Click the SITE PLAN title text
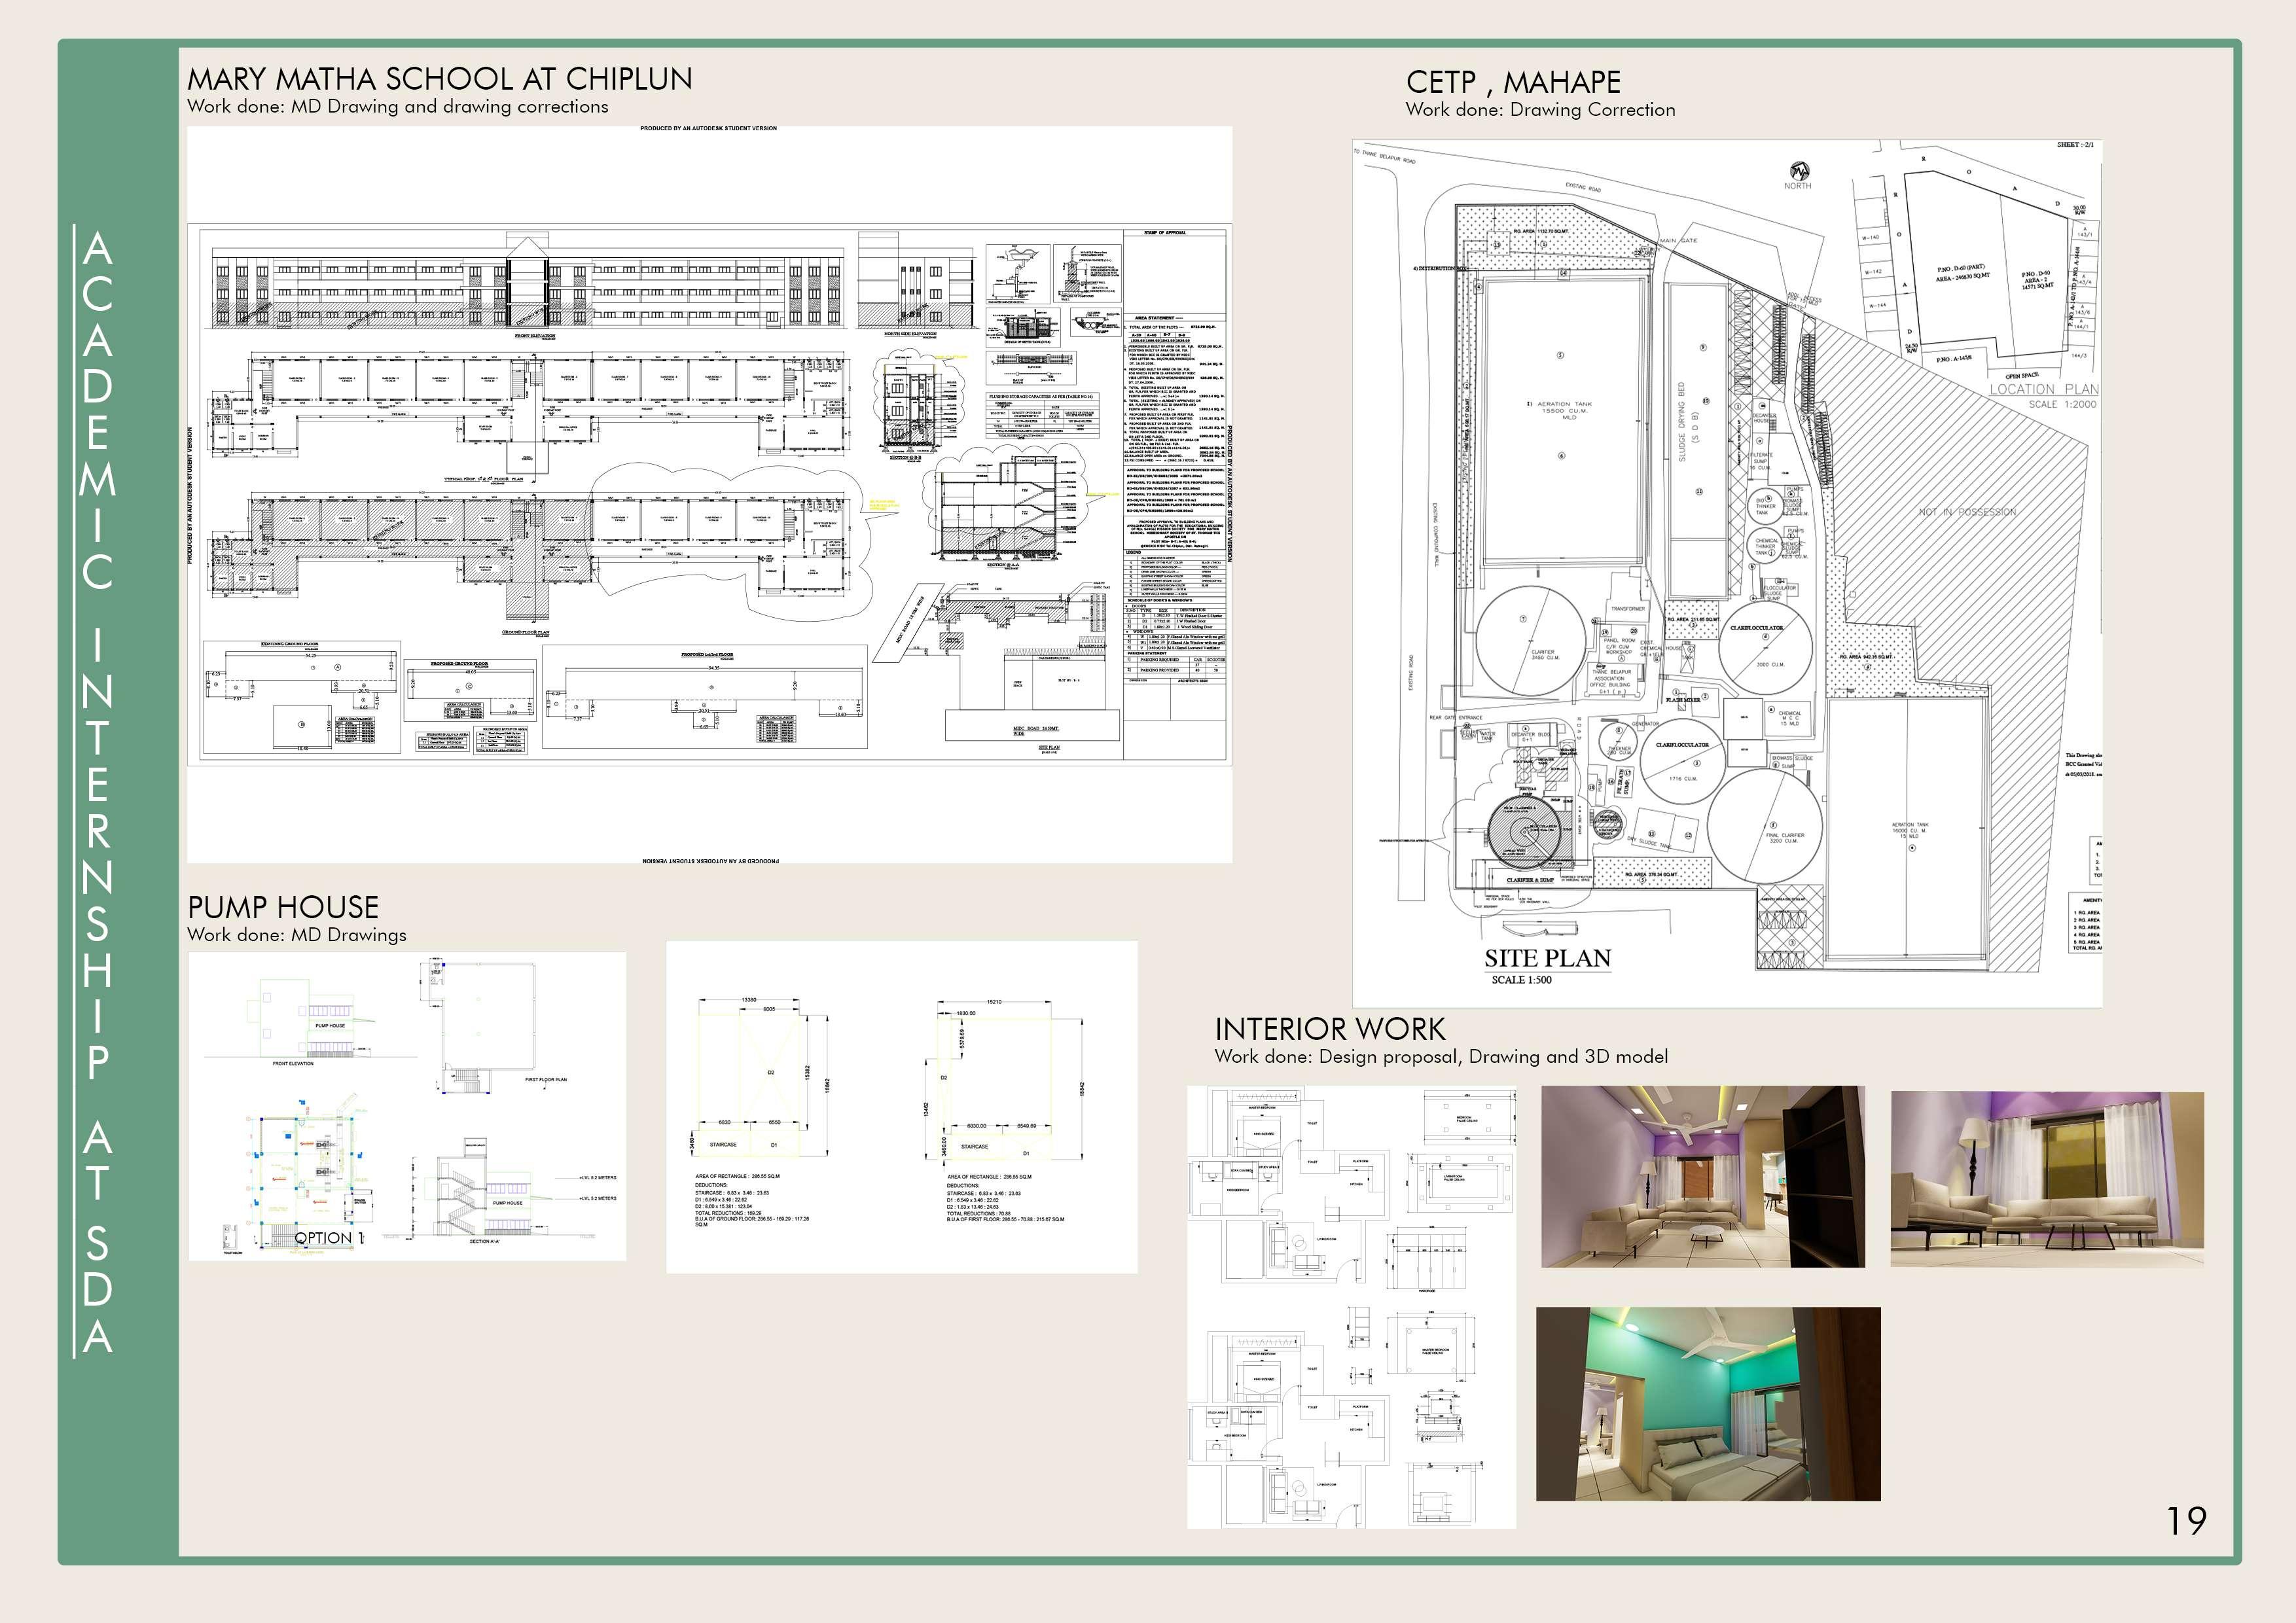 tap(1547, 959)
